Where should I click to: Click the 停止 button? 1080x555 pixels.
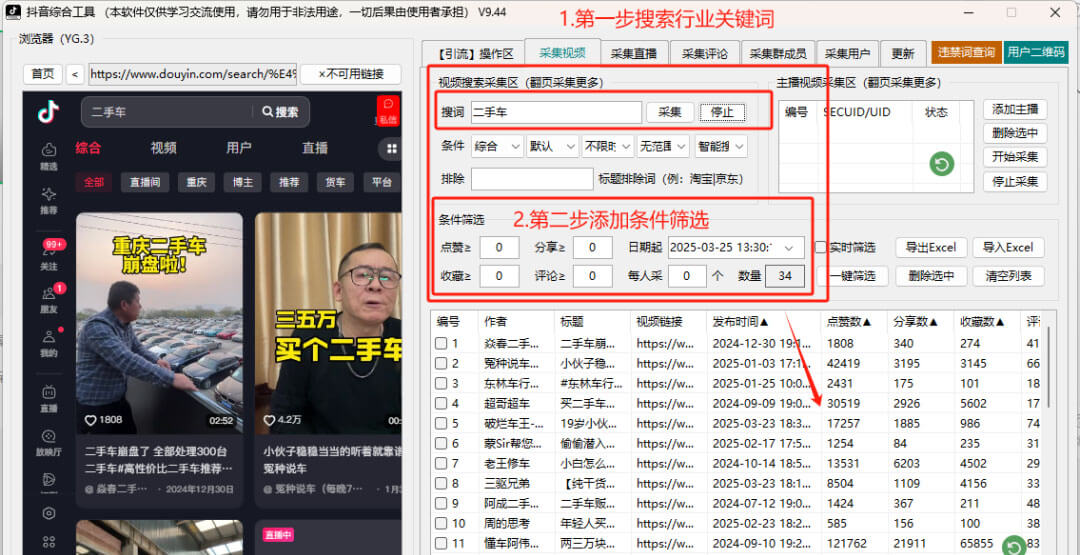(x=722, y=112)
